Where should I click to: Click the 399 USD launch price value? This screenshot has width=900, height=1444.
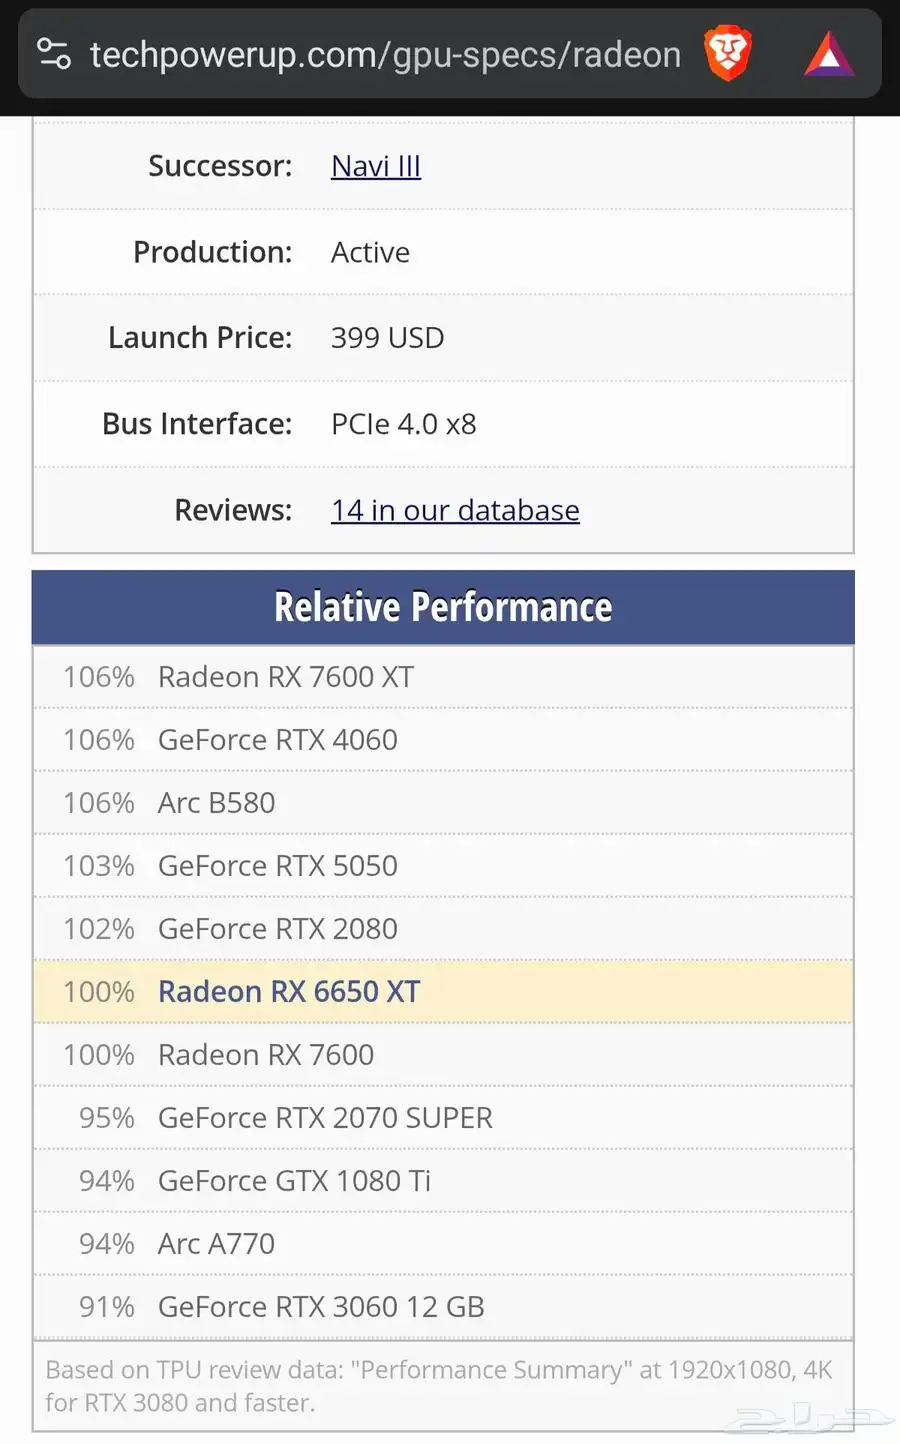(x=387, y=338)
